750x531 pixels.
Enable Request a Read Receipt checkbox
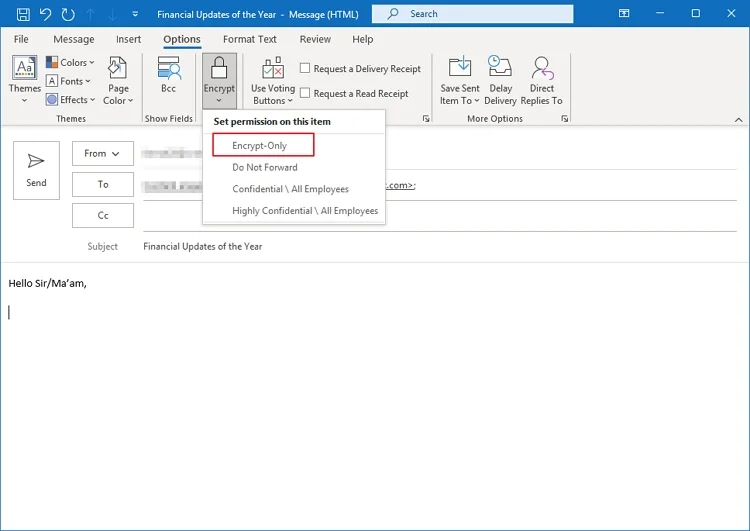305,93
